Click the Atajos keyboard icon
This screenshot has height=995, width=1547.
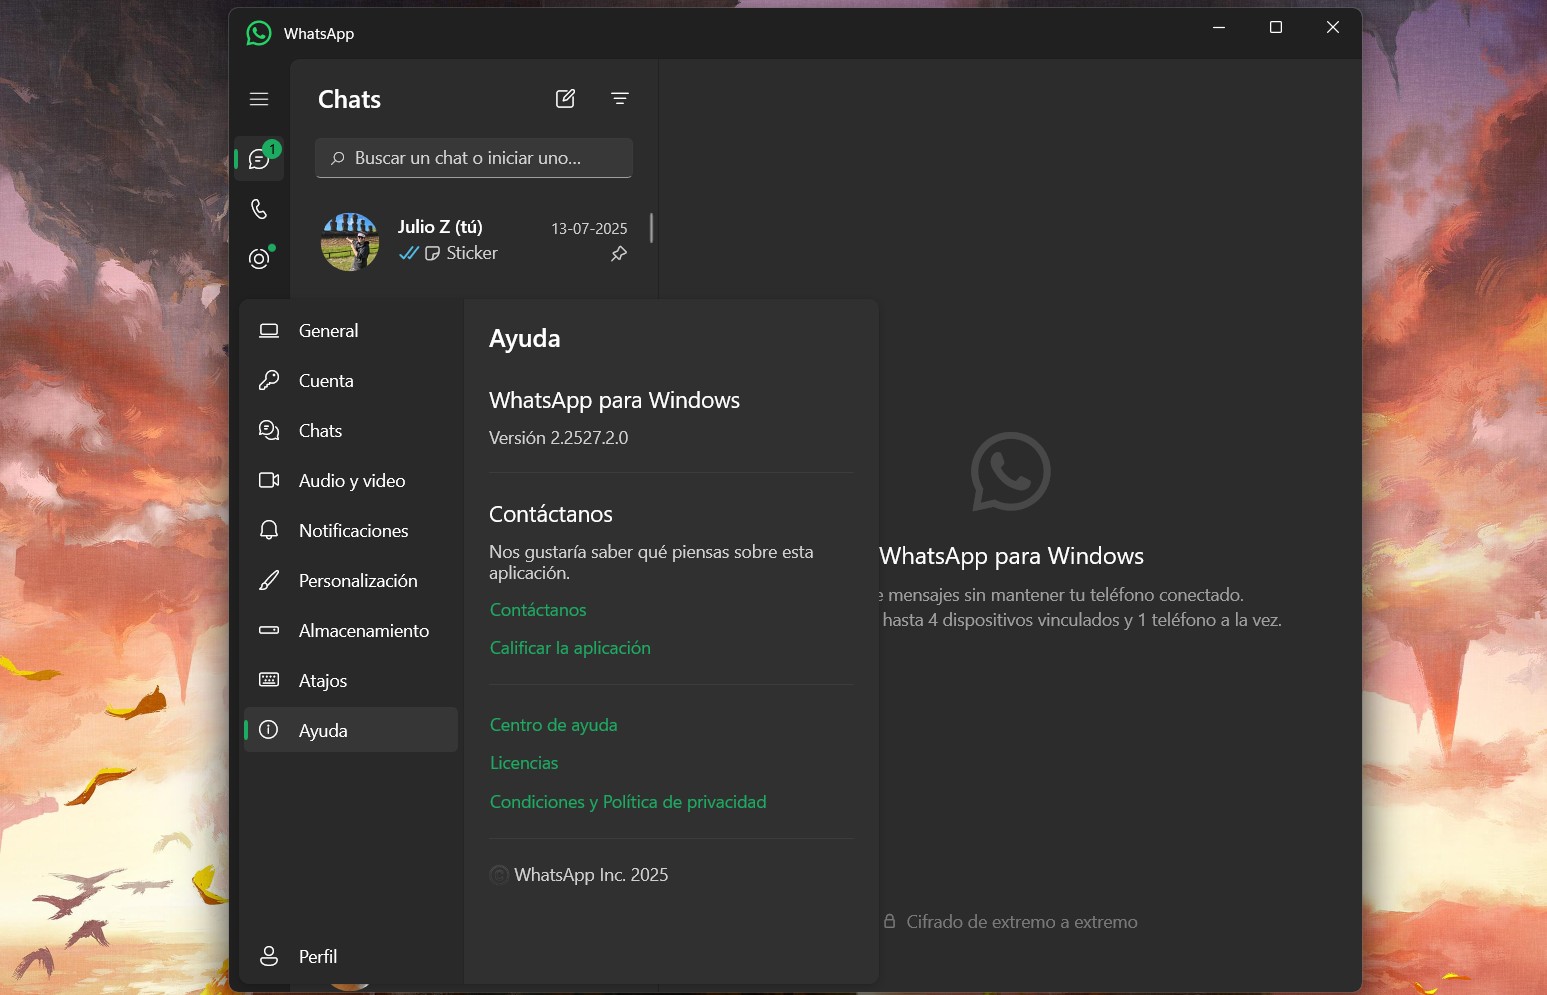[x=269, y=680]
